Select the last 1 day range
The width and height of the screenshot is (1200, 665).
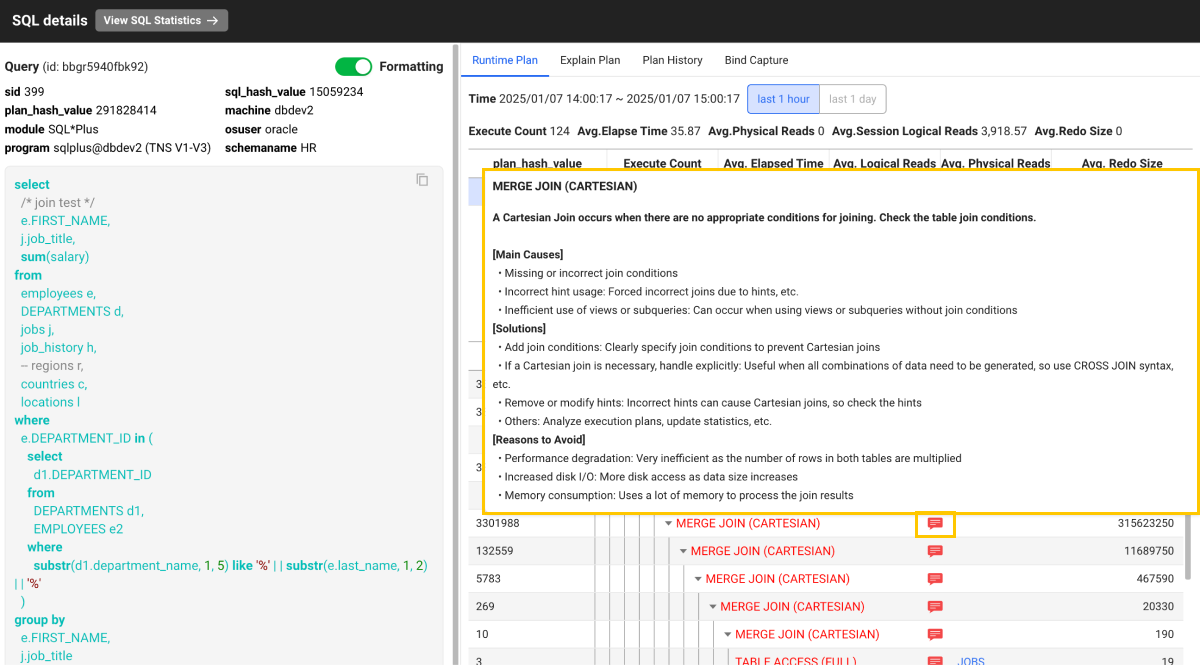click(x=852, y=99)
